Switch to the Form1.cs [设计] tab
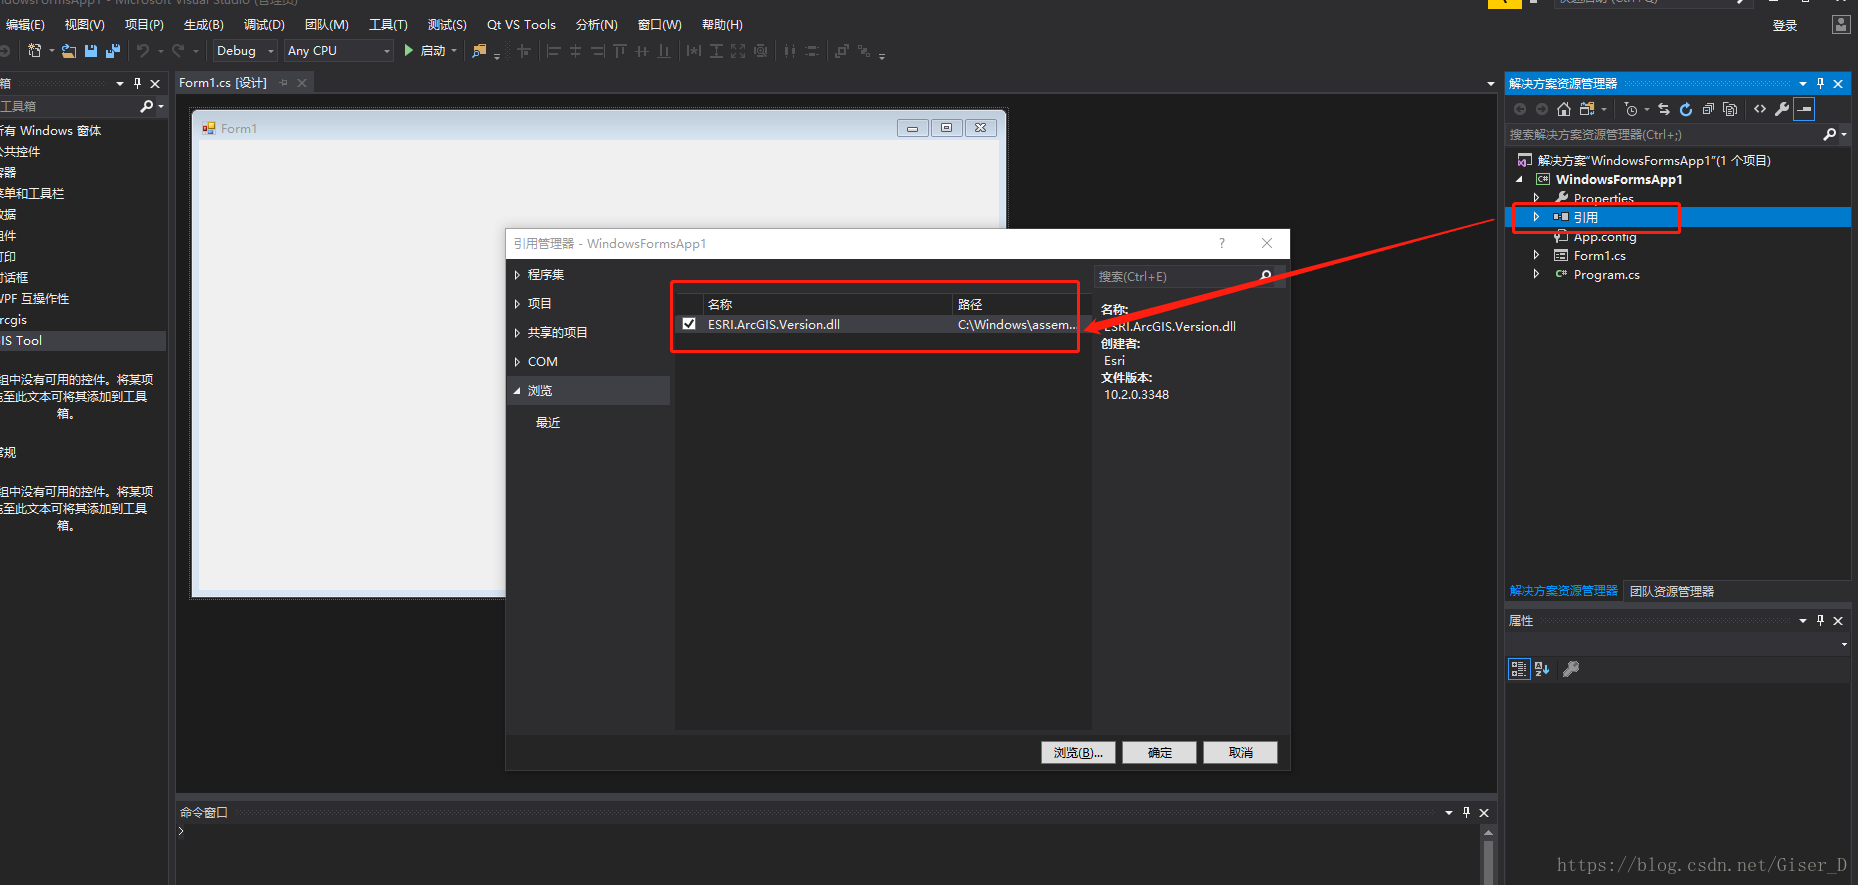 223,83
